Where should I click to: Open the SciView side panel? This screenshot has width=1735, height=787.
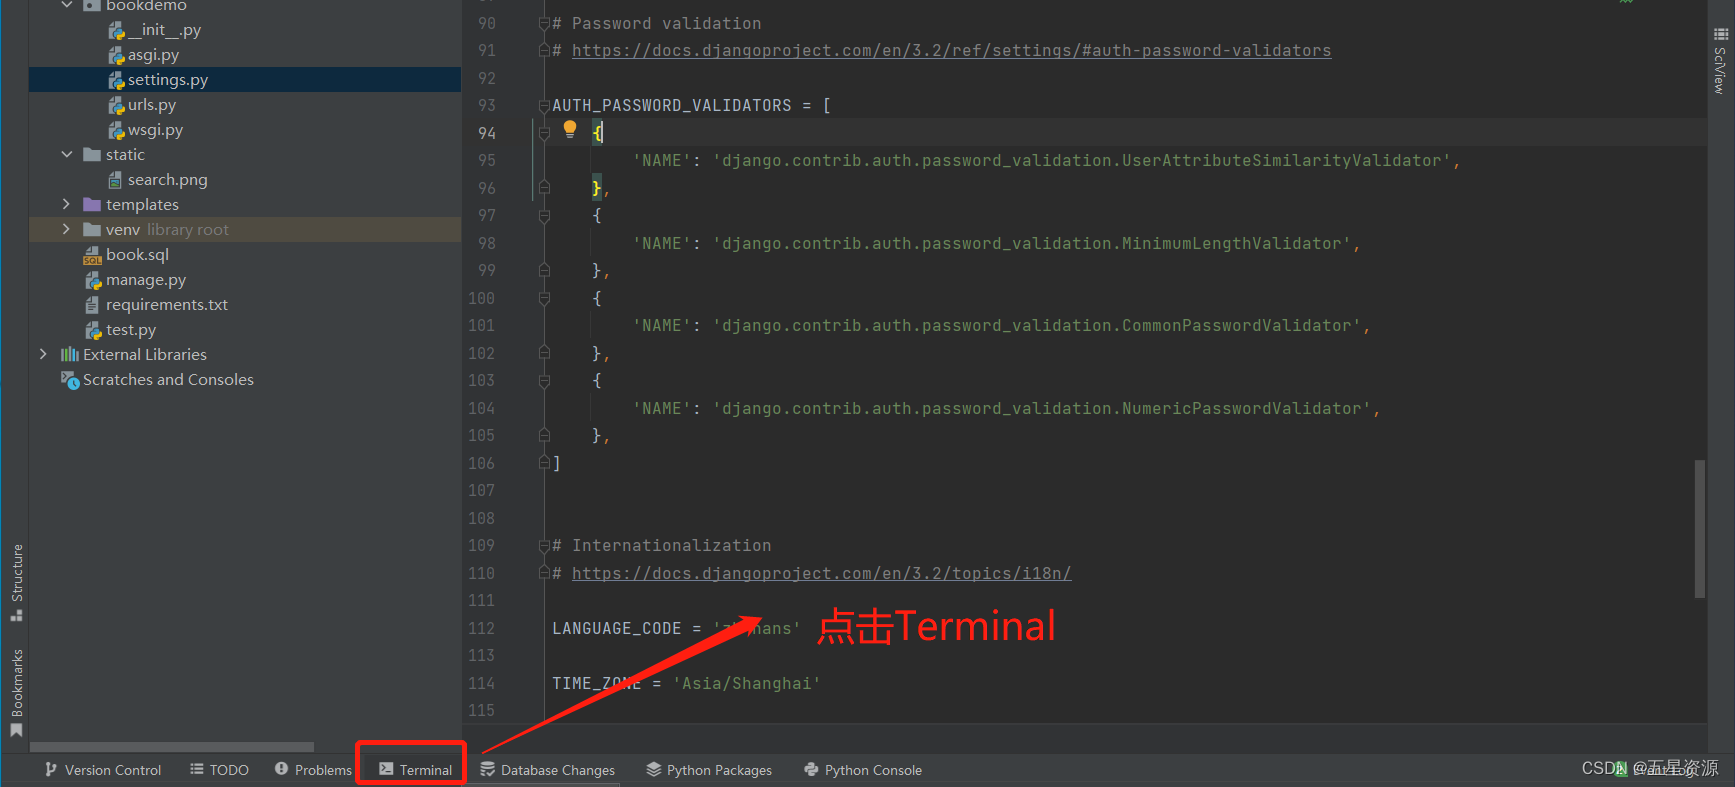(1720, 60)
